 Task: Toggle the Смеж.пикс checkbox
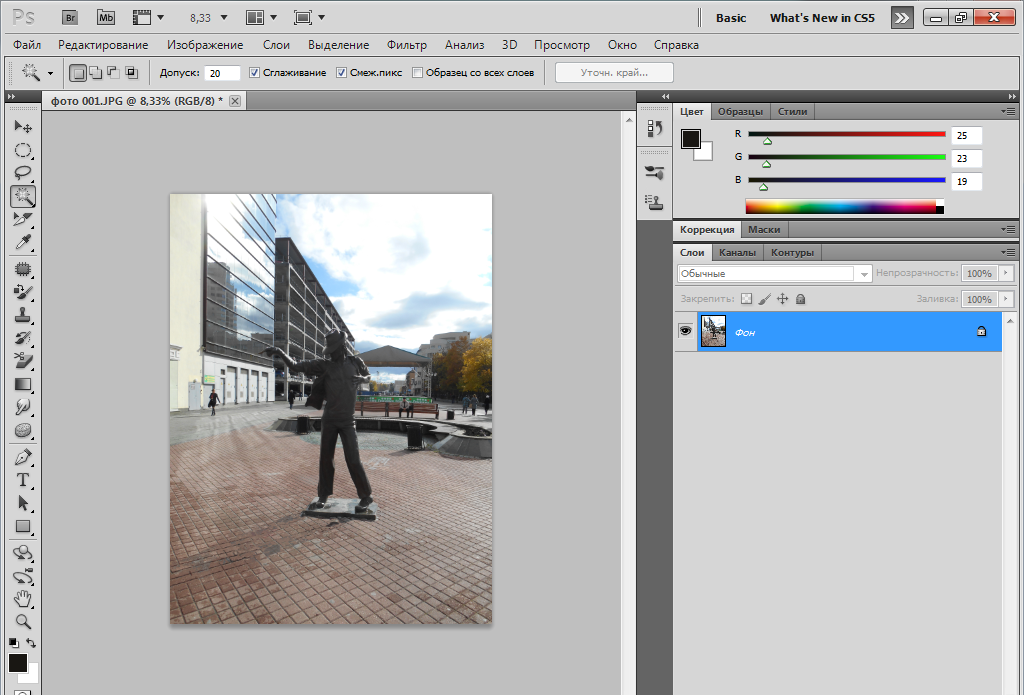click(x=341, y=73)
